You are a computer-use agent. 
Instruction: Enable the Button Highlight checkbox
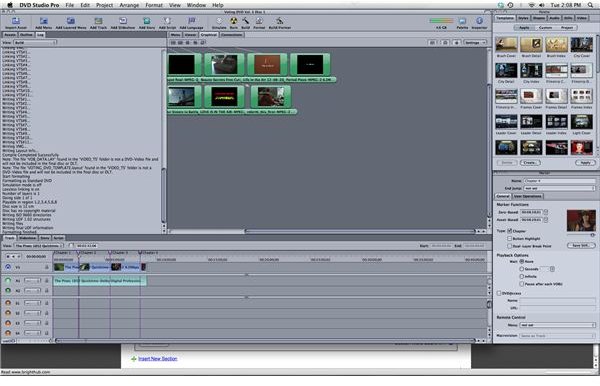click(x=509, y=238)
